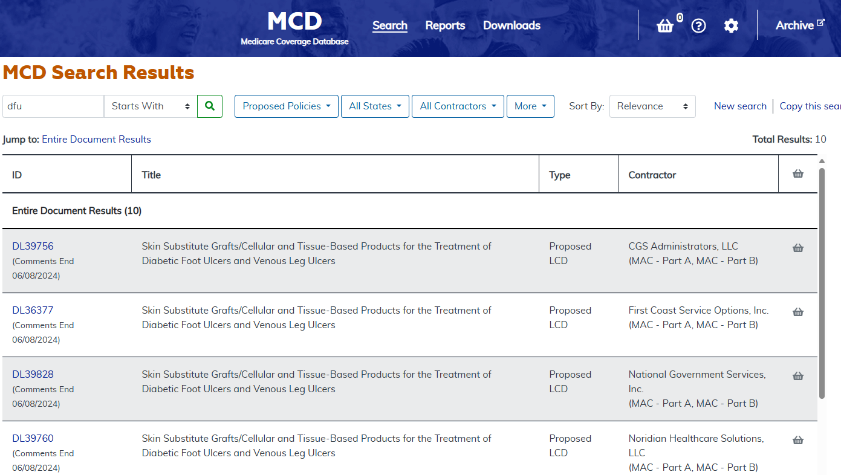Add DL39760 to basket
The width and height of the screenshot is (841, 475).
pos(798,440)
